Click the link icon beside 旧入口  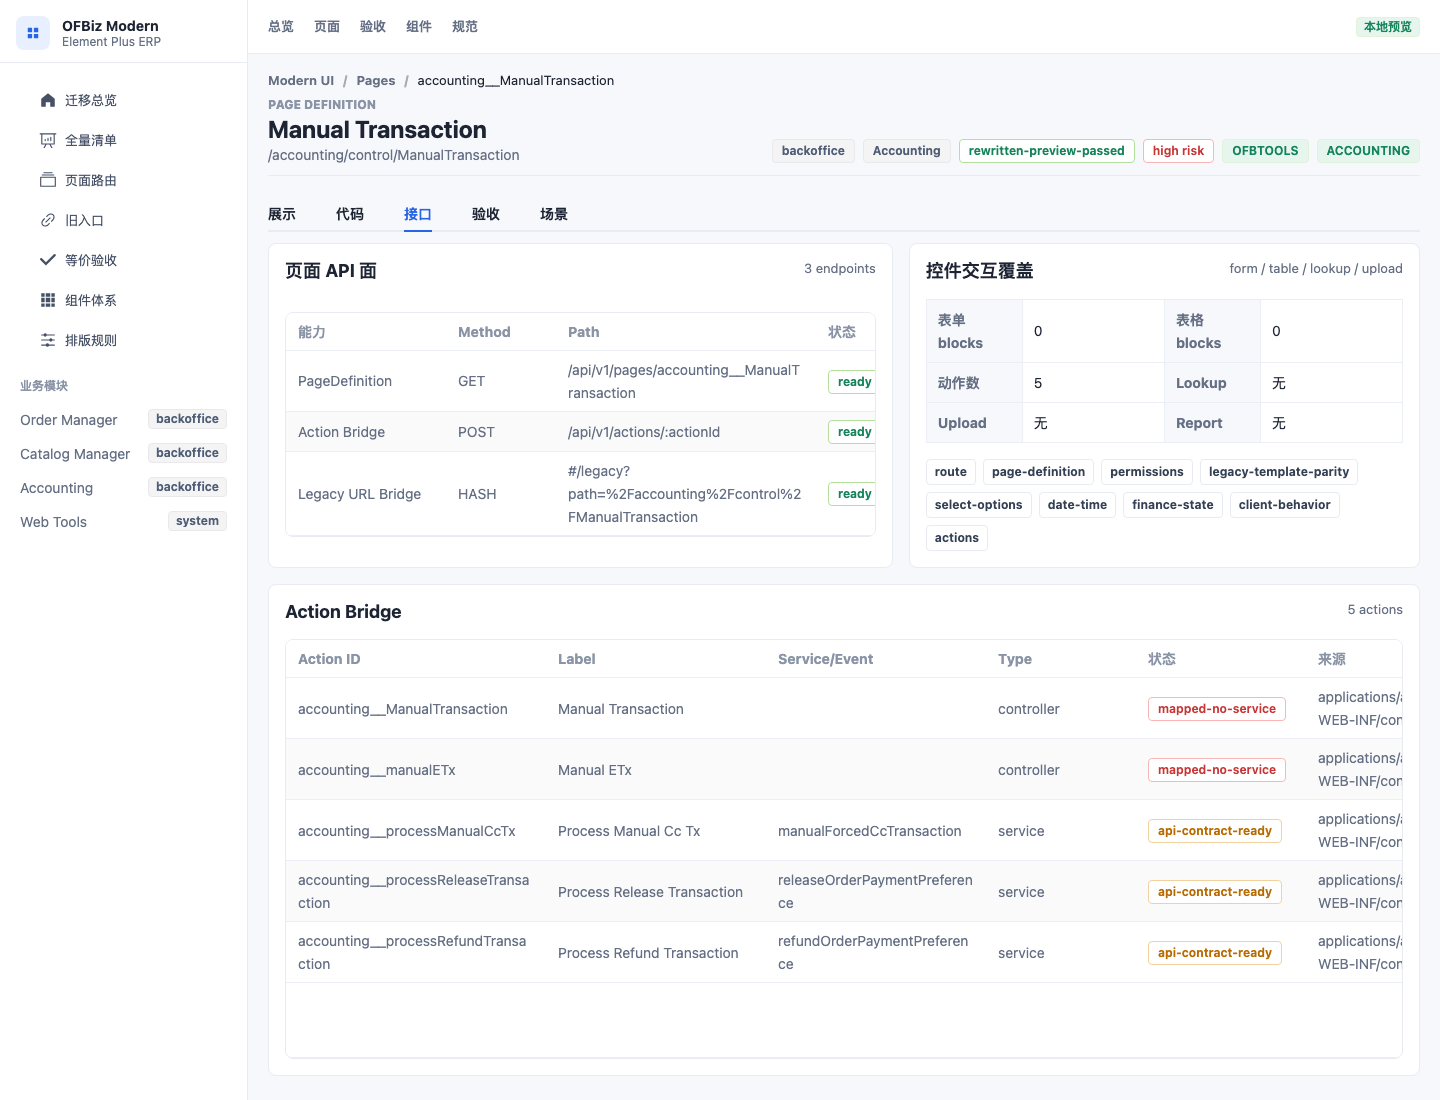(x=48, y=220)
